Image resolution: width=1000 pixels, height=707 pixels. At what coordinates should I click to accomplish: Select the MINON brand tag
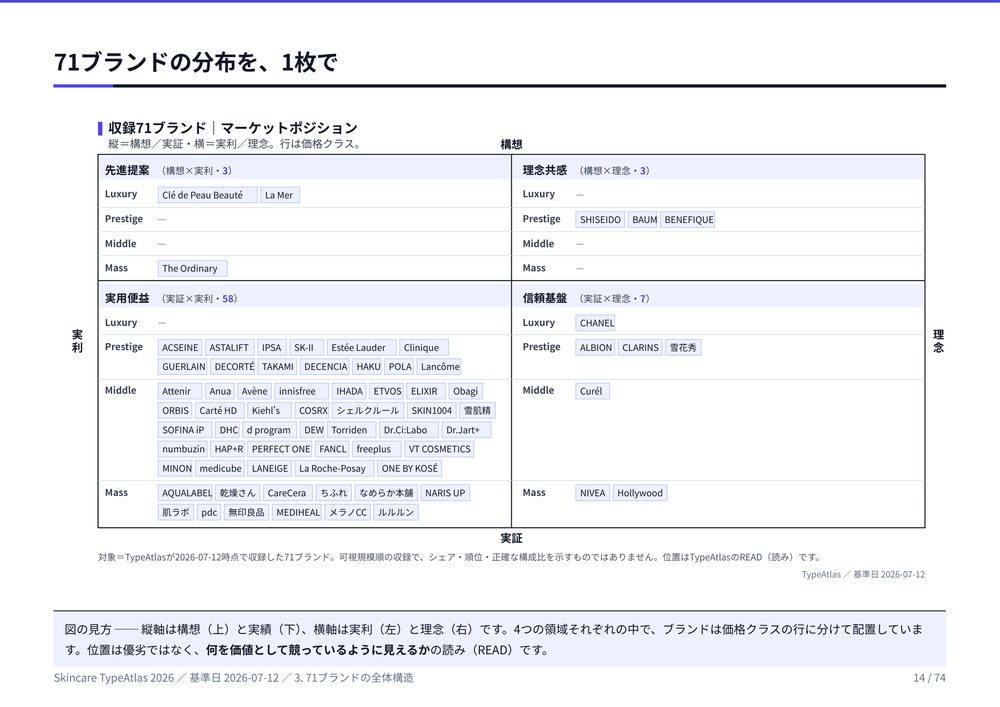click(x=176, y=468)
